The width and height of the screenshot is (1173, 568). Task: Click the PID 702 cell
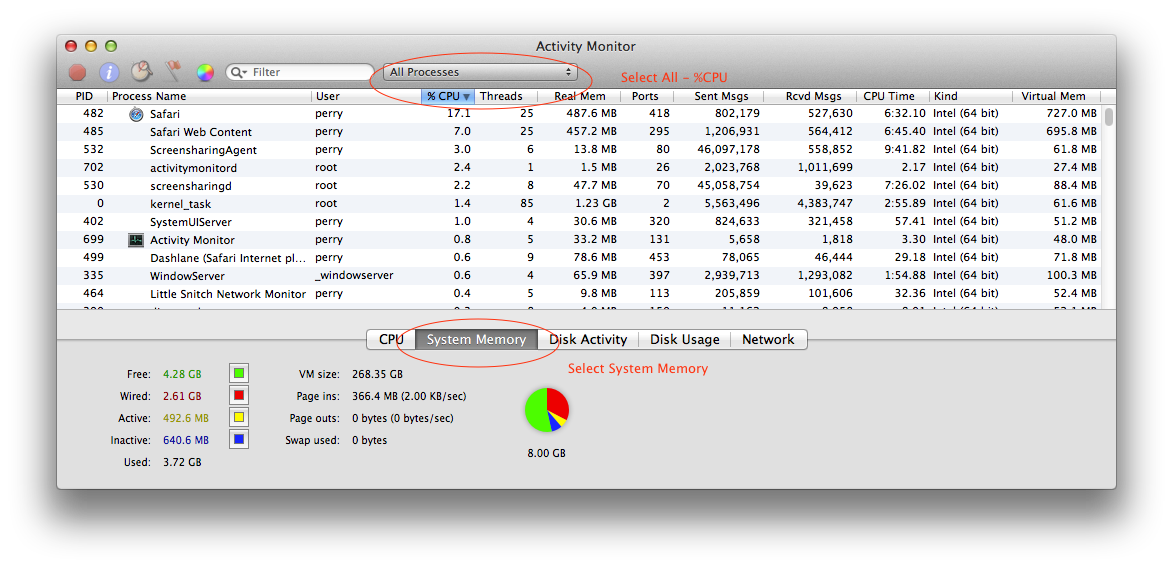(x=94, y=168)
